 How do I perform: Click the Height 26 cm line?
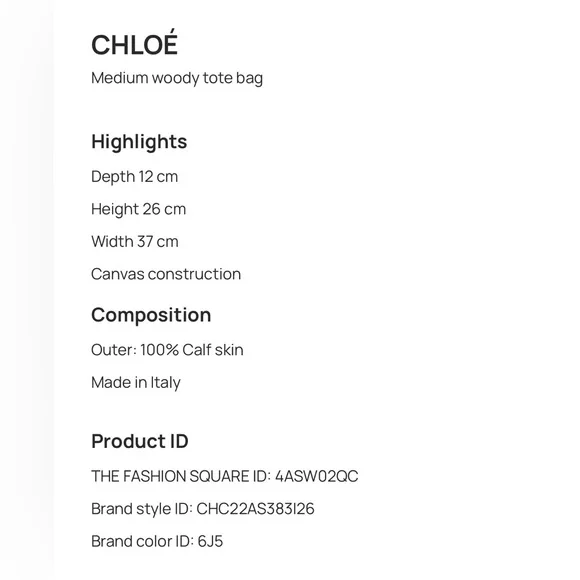click(138, 209)
